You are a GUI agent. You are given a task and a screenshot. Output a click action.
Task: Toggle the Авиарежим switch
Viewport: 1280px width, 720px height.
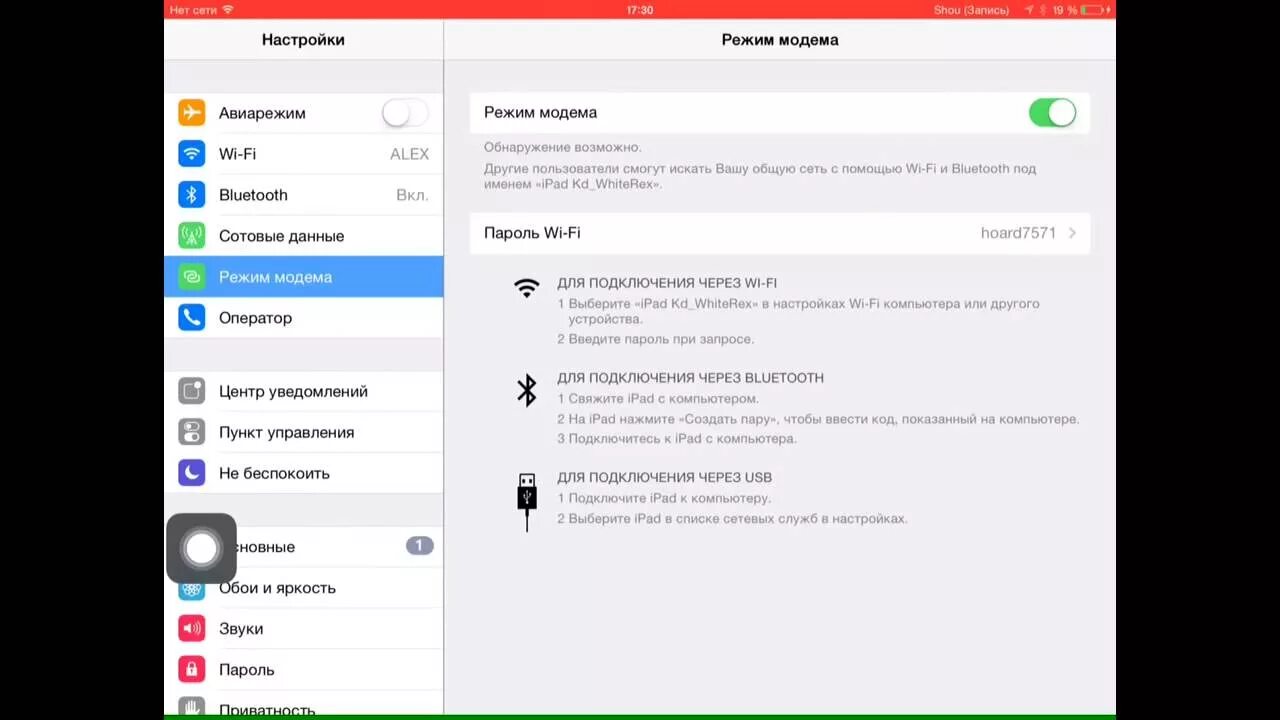[405, 113]
